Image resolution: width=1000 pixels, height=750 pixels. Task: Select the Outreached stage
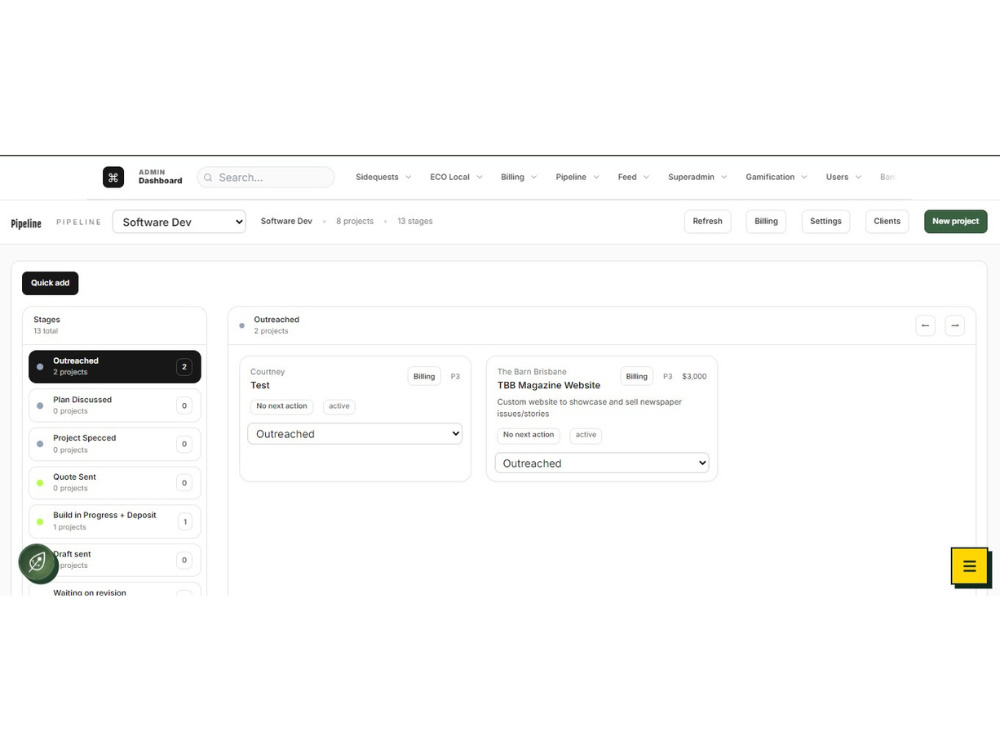tap(115, 367)
